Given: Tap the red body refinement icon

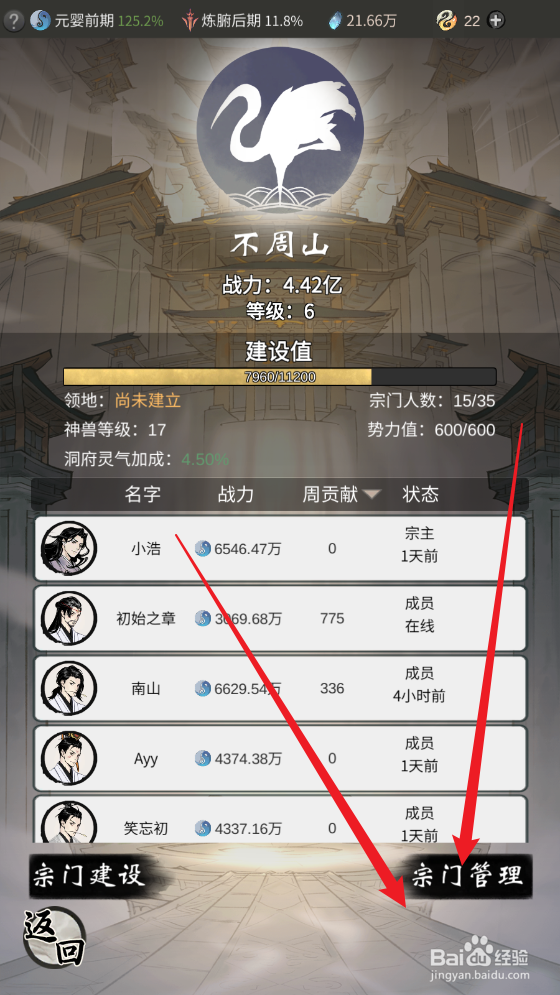Looking at the screenshot, I should pos(190,21).
